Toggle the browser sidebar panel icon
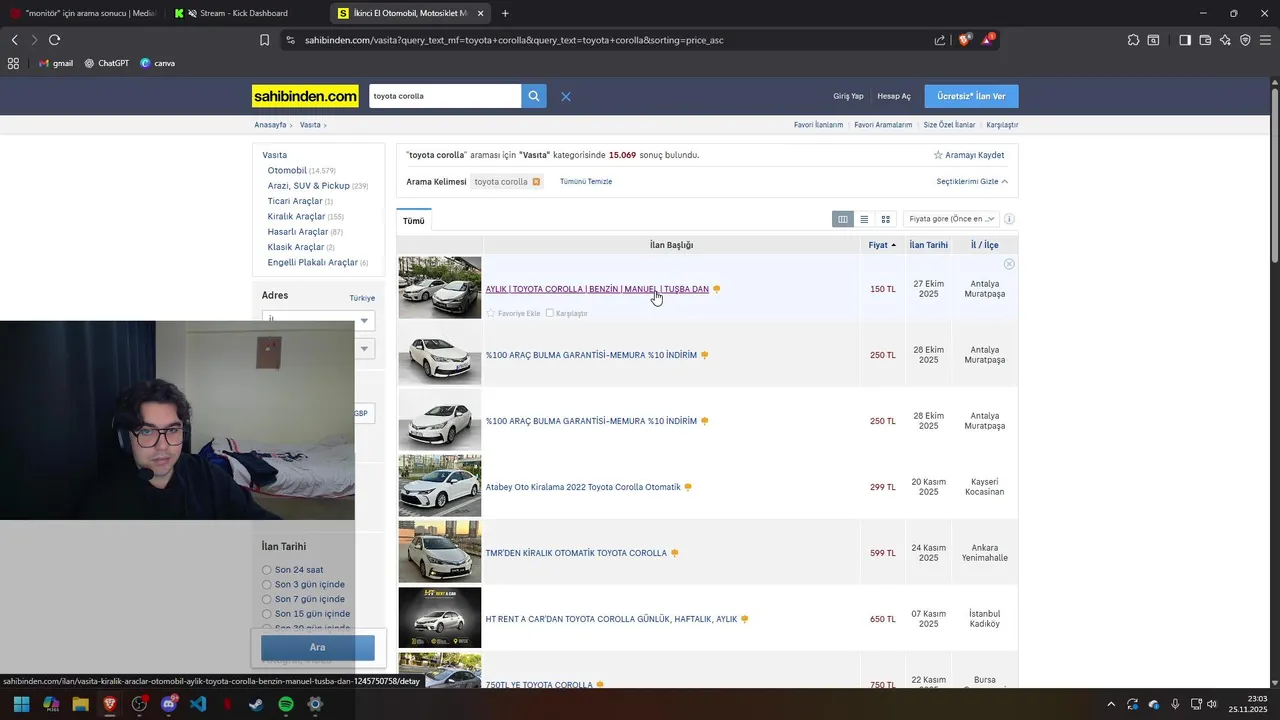The image size is (1280, 720). (1185, 40)
